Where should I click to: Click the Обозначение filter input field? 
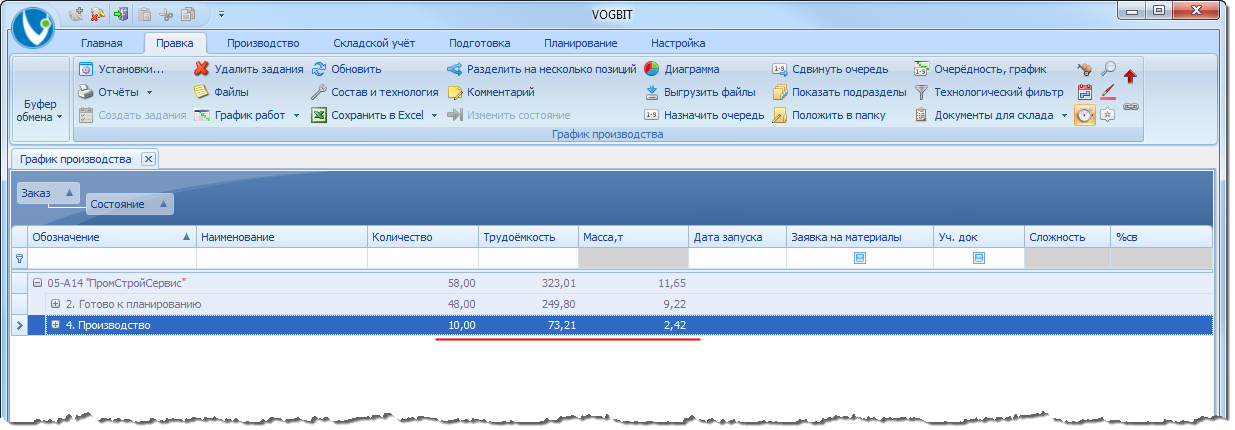112,258
